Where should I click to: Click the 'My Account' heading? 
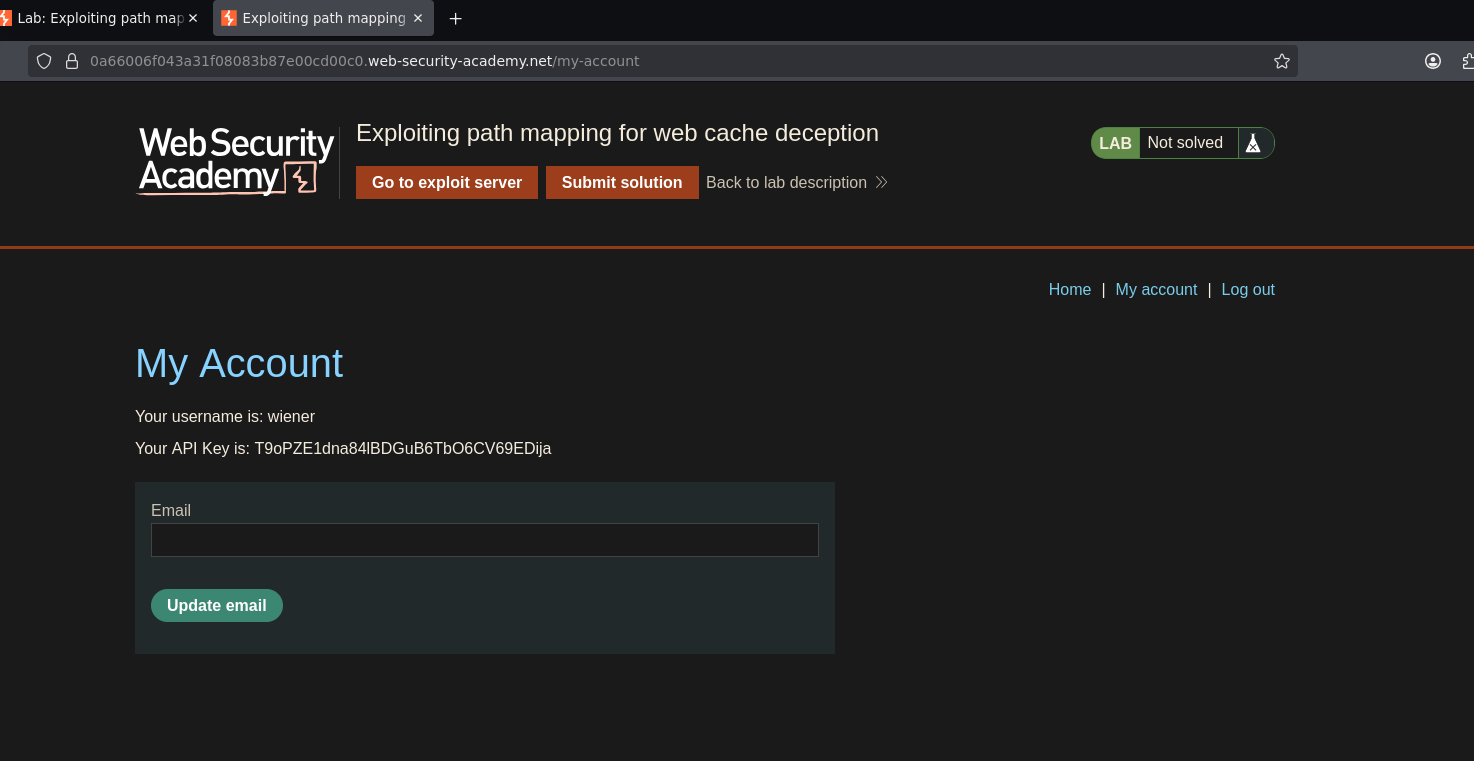pos(239,363)
